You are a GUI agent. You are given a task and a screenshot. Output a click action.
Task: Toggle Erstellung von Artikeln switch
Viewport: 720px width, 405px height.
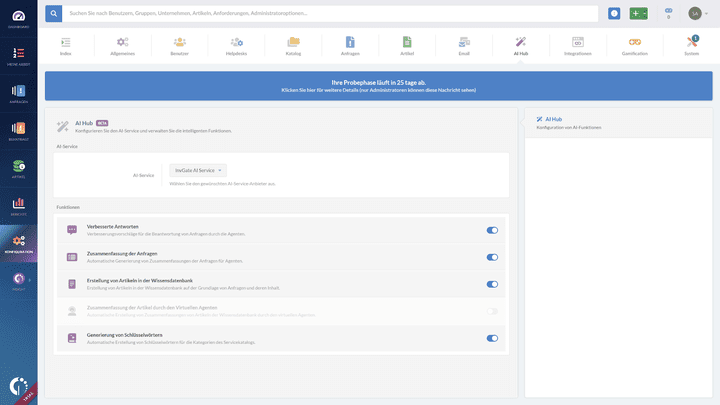coord(492,284)
